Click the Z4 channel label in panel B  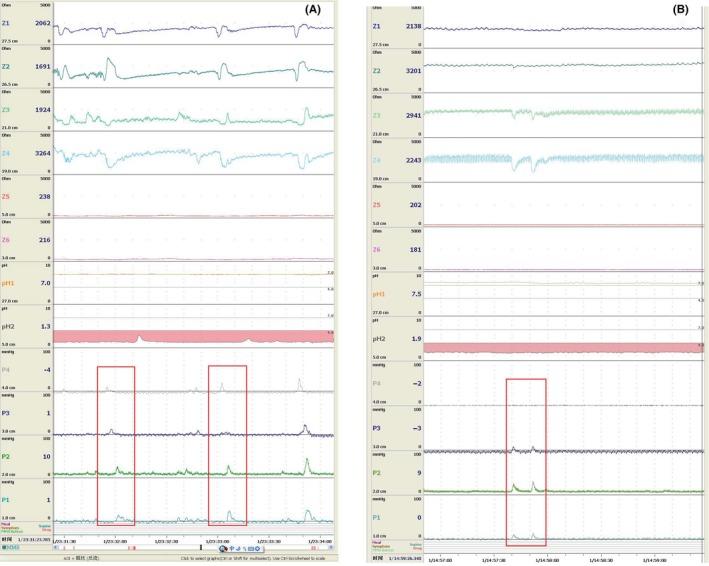(375, 160)
